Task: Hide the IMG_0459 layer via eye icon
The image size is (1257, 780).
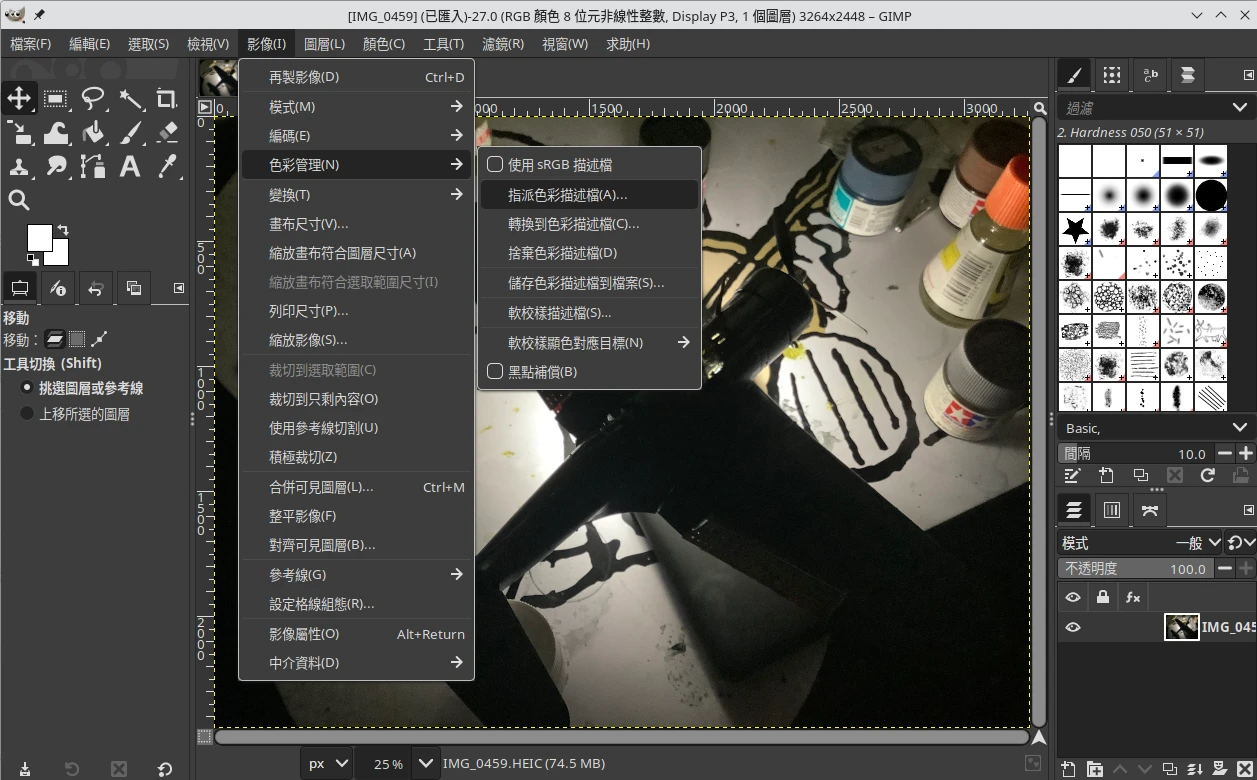Action: tap(1073, 627)
